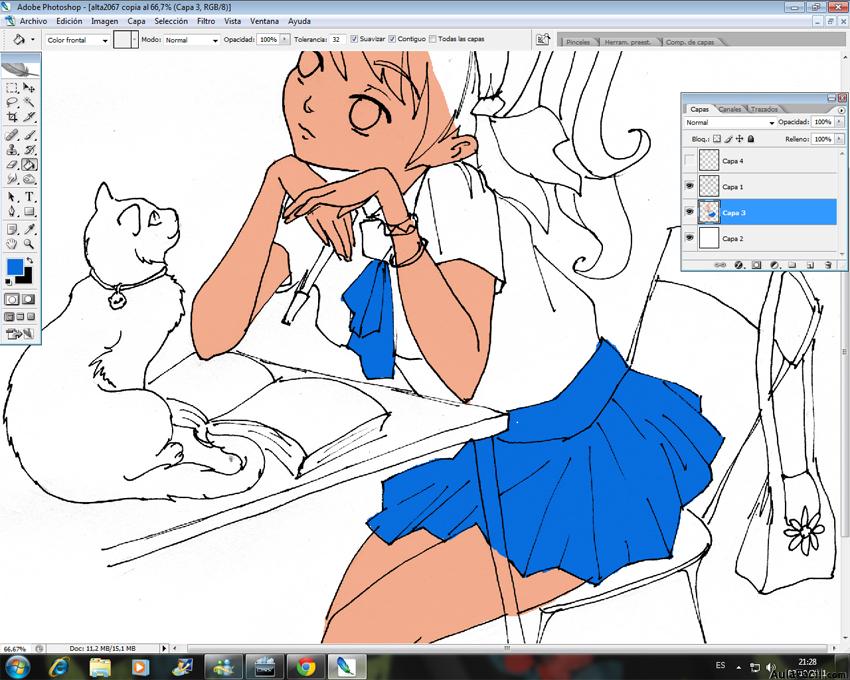Image resolution: width=850 pixels, height=680 pixels.
Task: Enable Todas las capas checkbox
Action: pyautogui.click(x=433, y=39)
